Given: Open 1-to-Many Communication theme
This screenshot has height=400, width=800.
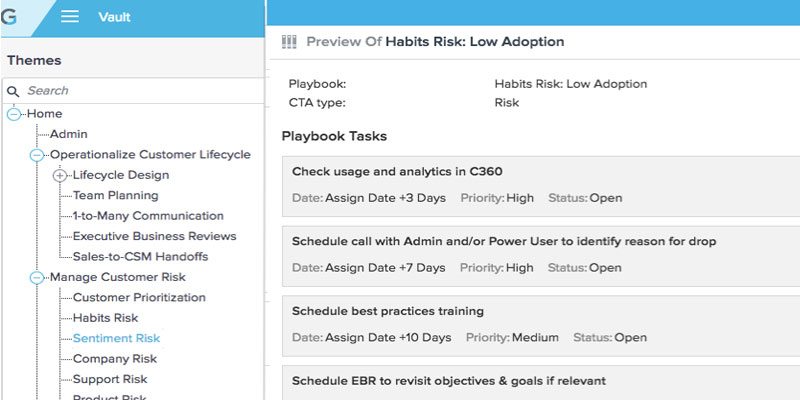Looking at the screenshot, I should click(148, 216).
